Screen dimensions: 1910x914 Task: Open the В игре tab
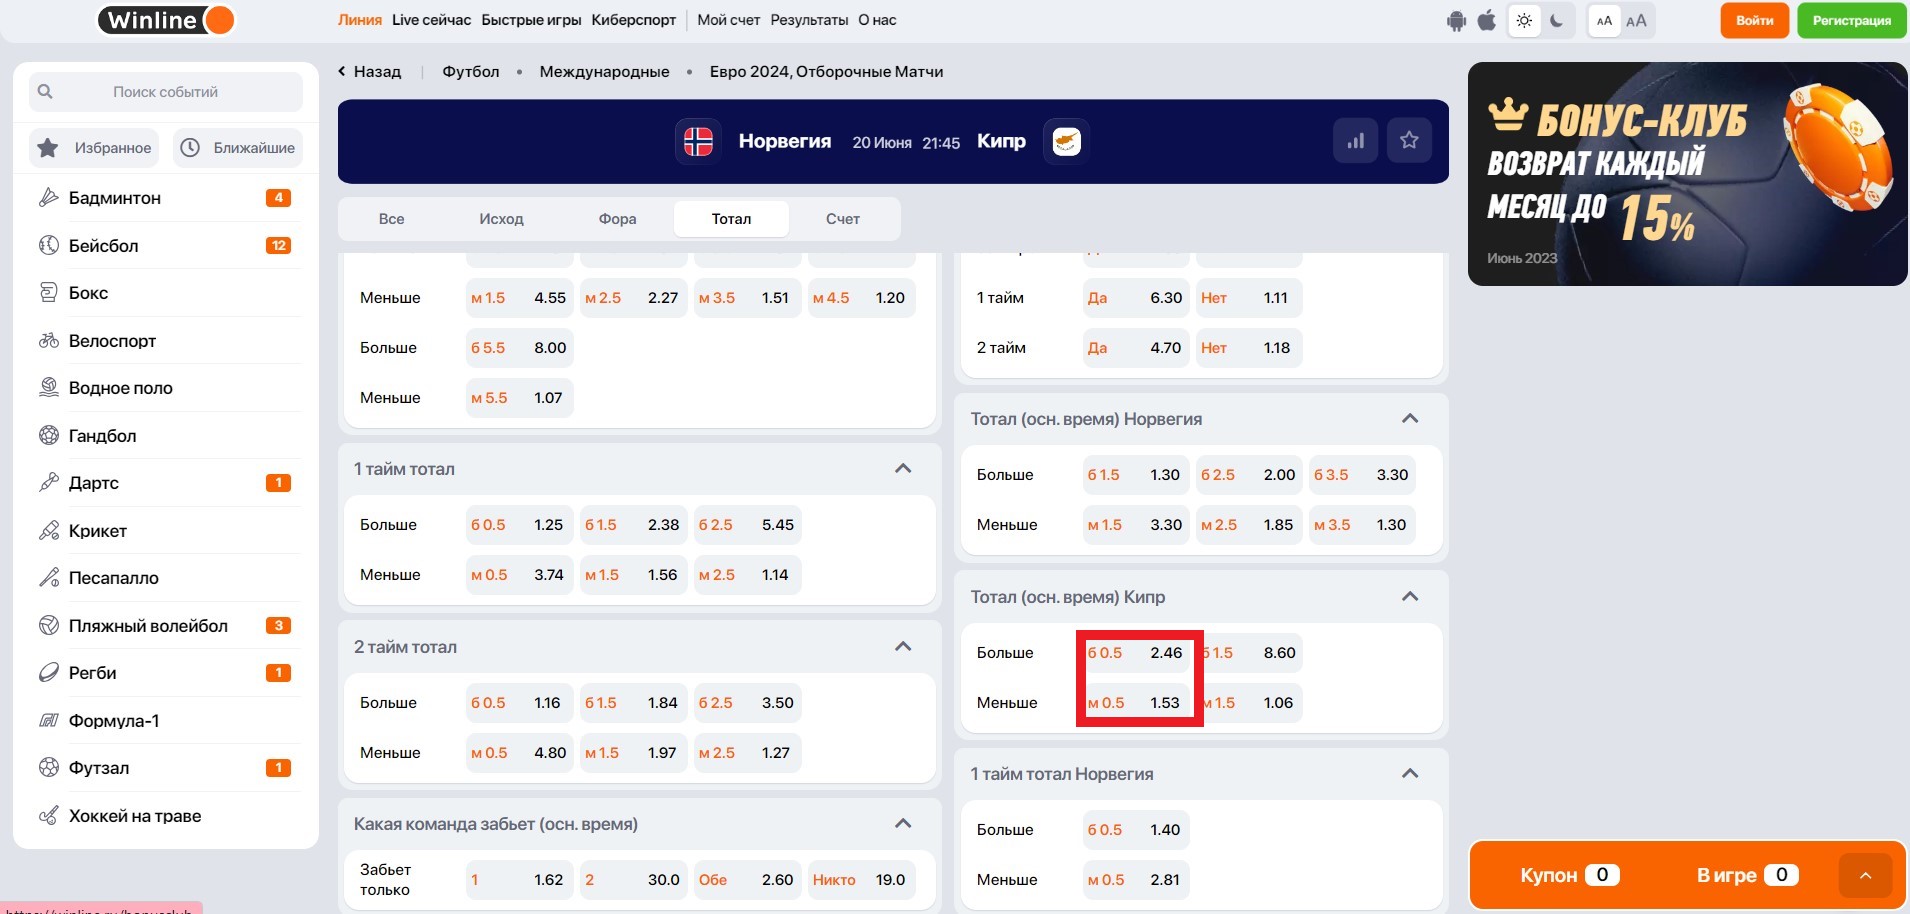point(1747,876)
